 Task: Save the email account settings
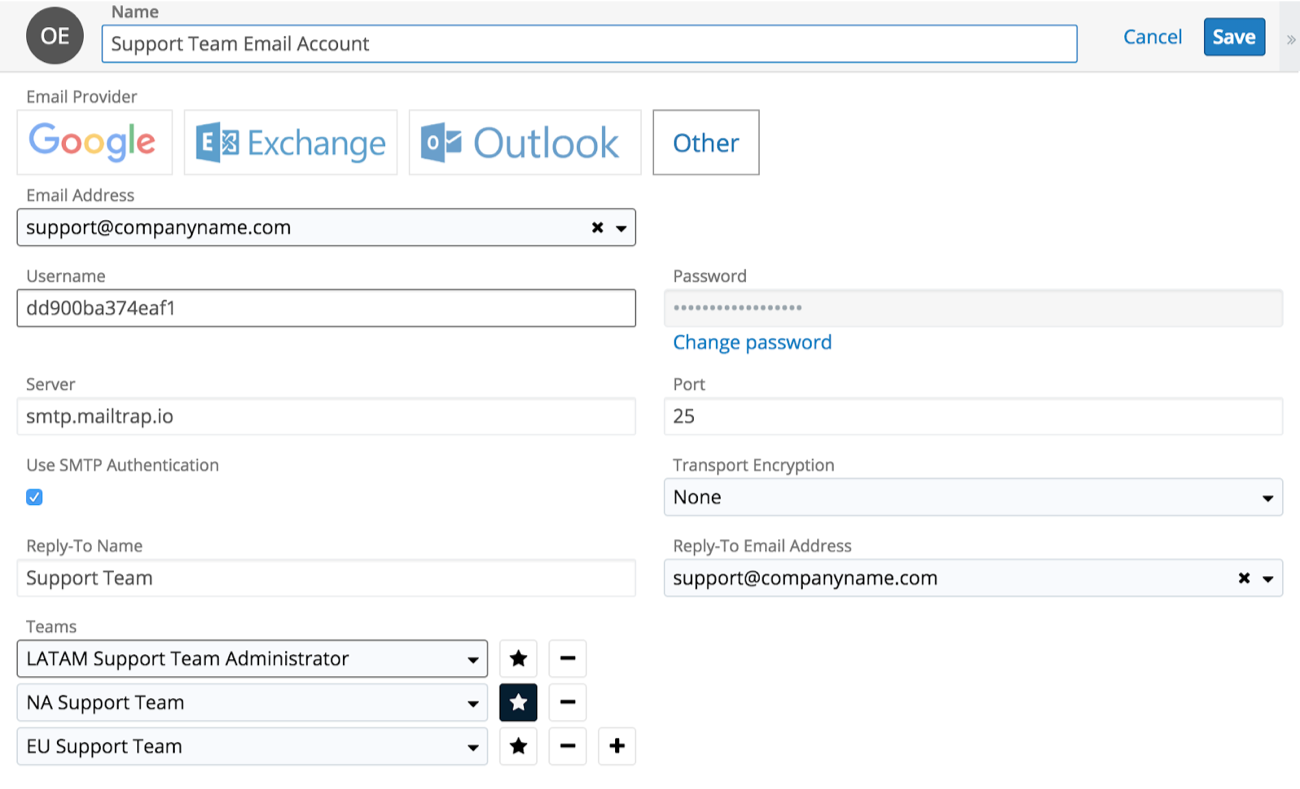point(1233,37)
